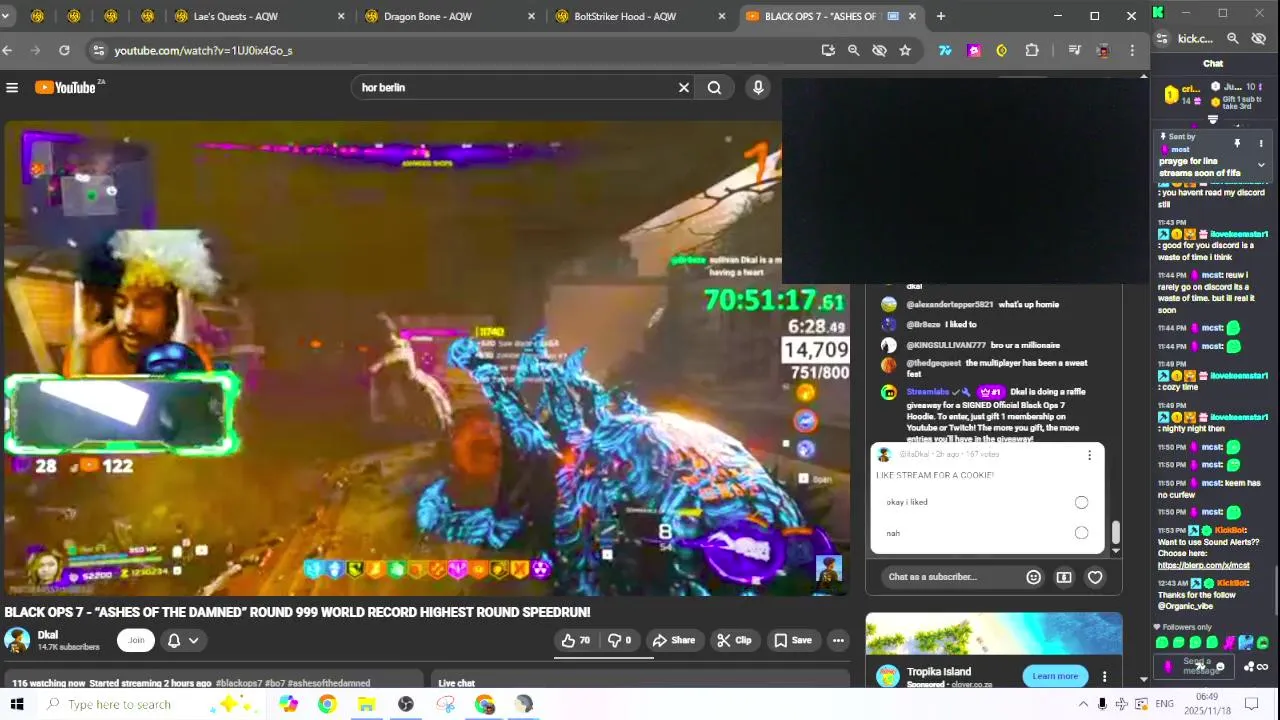The image size is (1280, 720).
Task: Select 'nah' poll option
Action: point(1081,533)
